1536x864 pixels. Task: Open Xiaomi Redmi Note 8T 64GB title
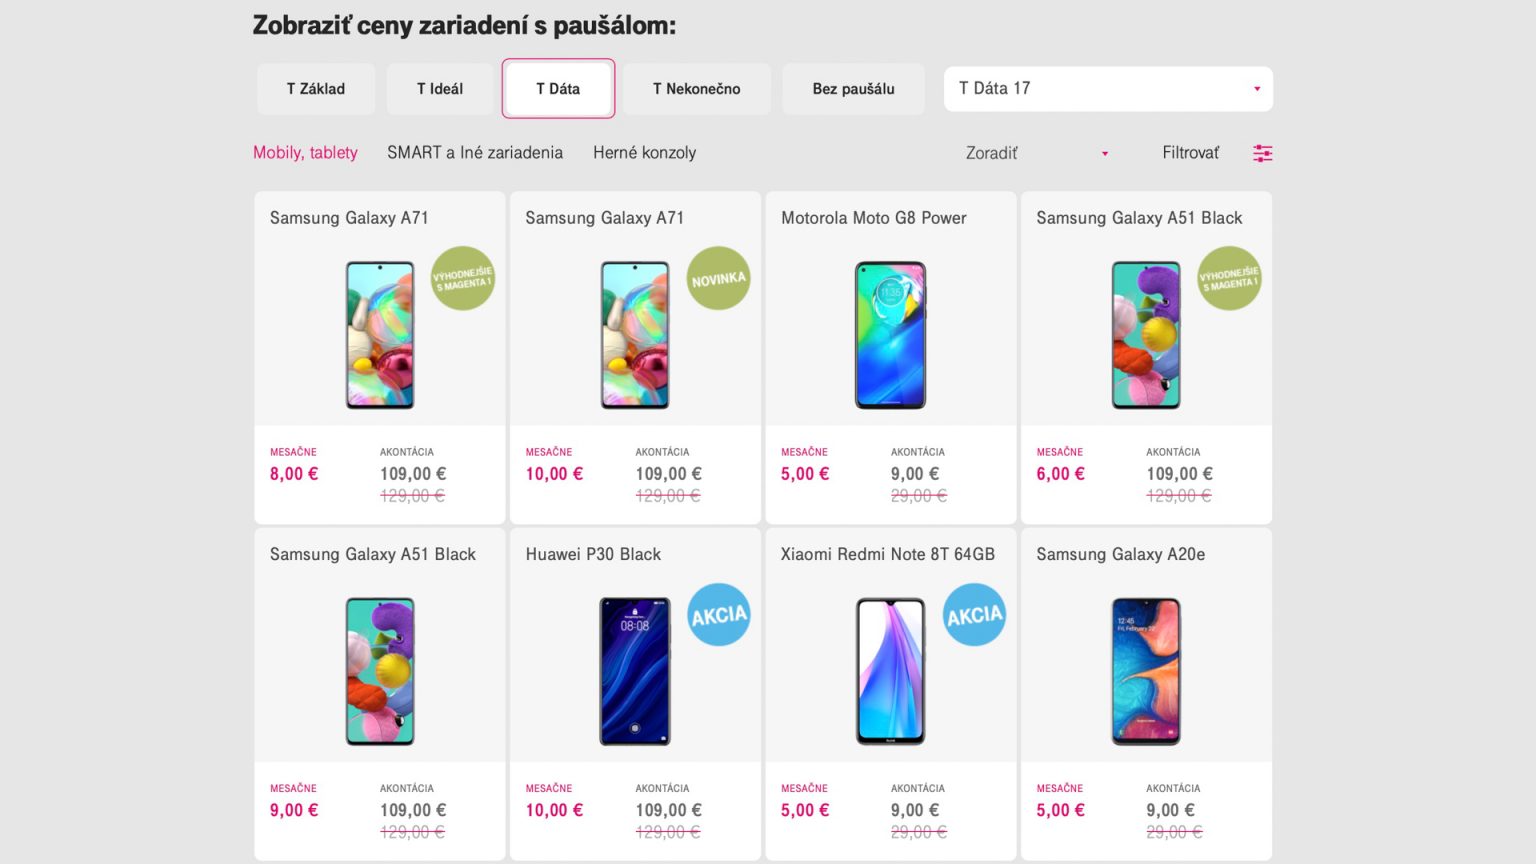[888, 554]
